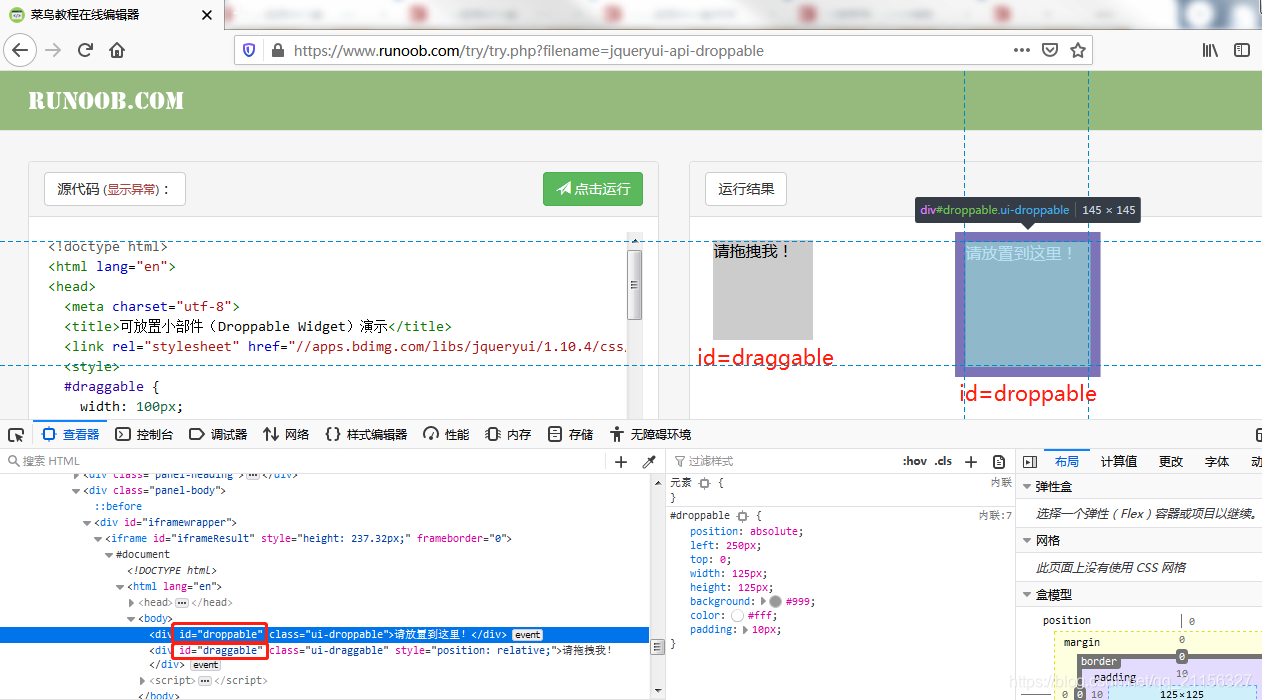
Task: Reload the current page
Action: (86, 50)
